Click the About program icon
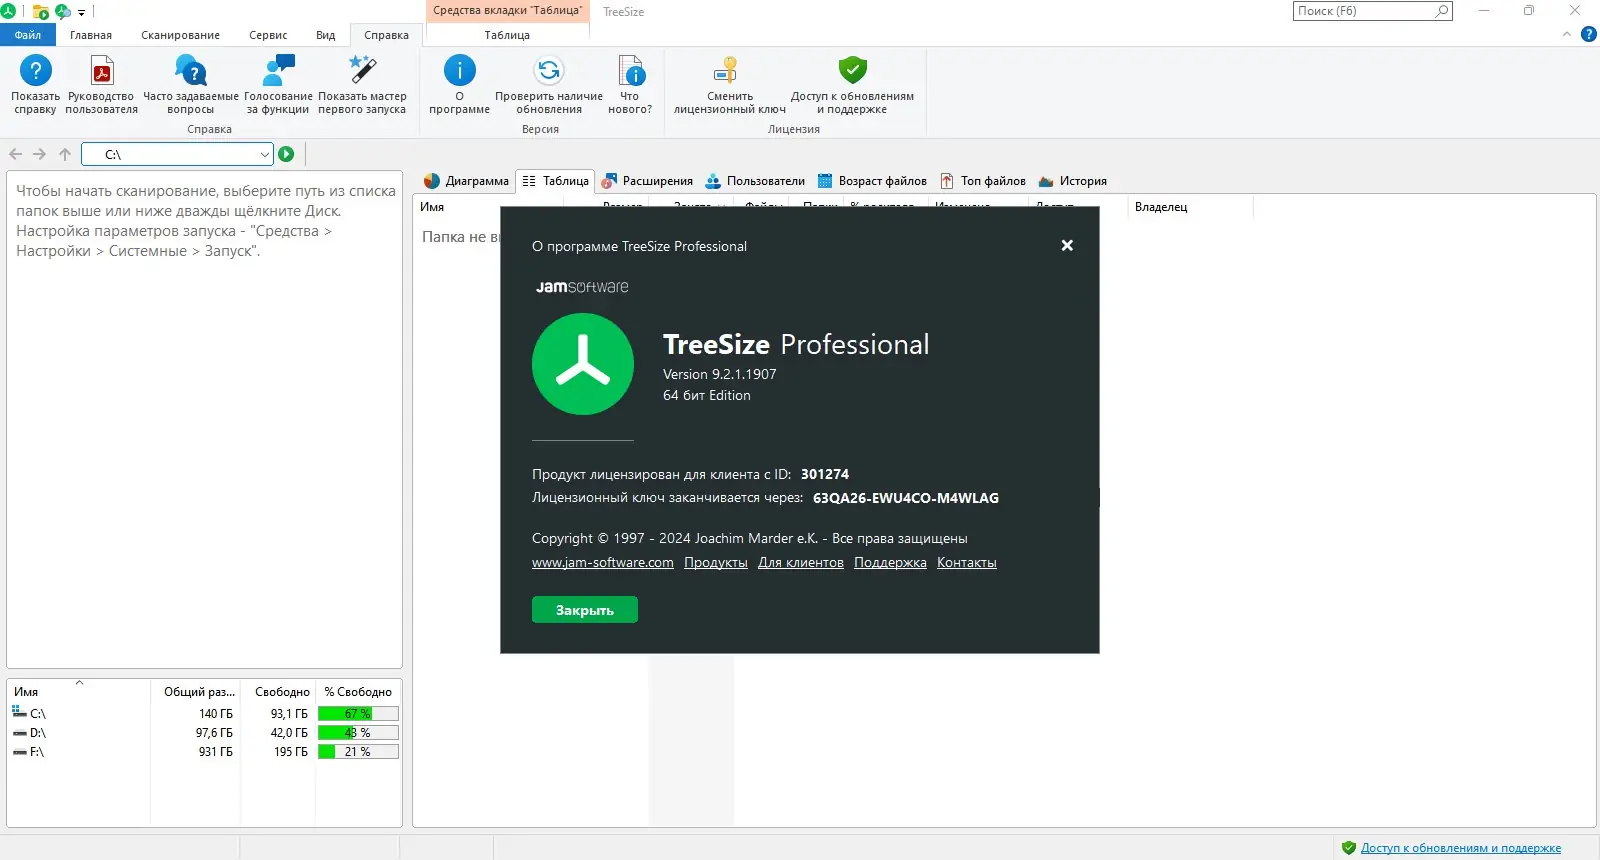The height and width of the screenshot is (860, 1600). coord(459,71)
